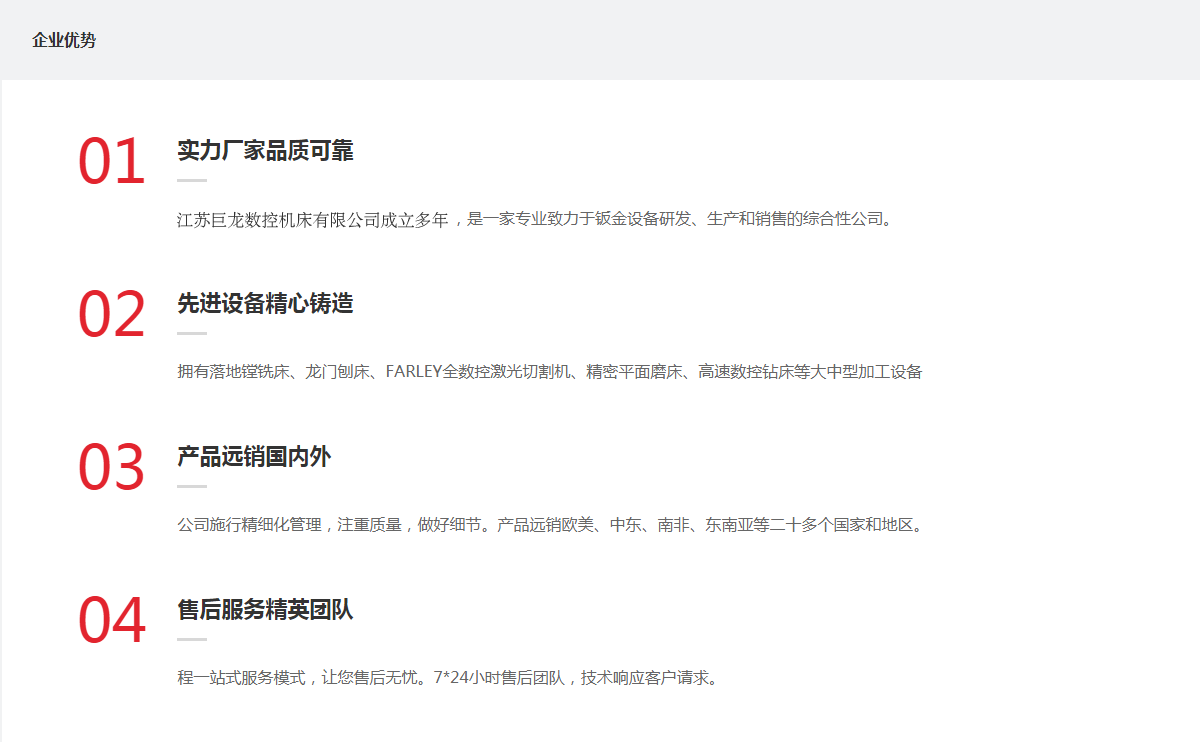Click the red number 04
This screenshot has width=1200, height=742.
[x=111, y=621]
